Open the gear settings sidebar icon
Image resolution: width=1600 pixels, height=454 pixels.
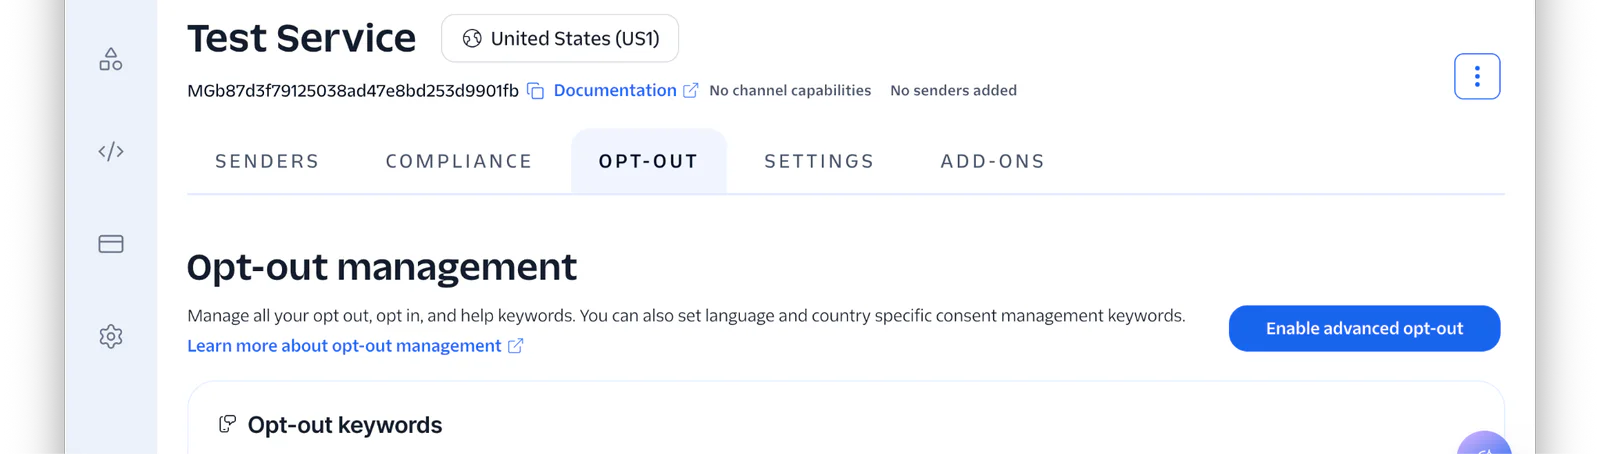[x=111, y=336]
